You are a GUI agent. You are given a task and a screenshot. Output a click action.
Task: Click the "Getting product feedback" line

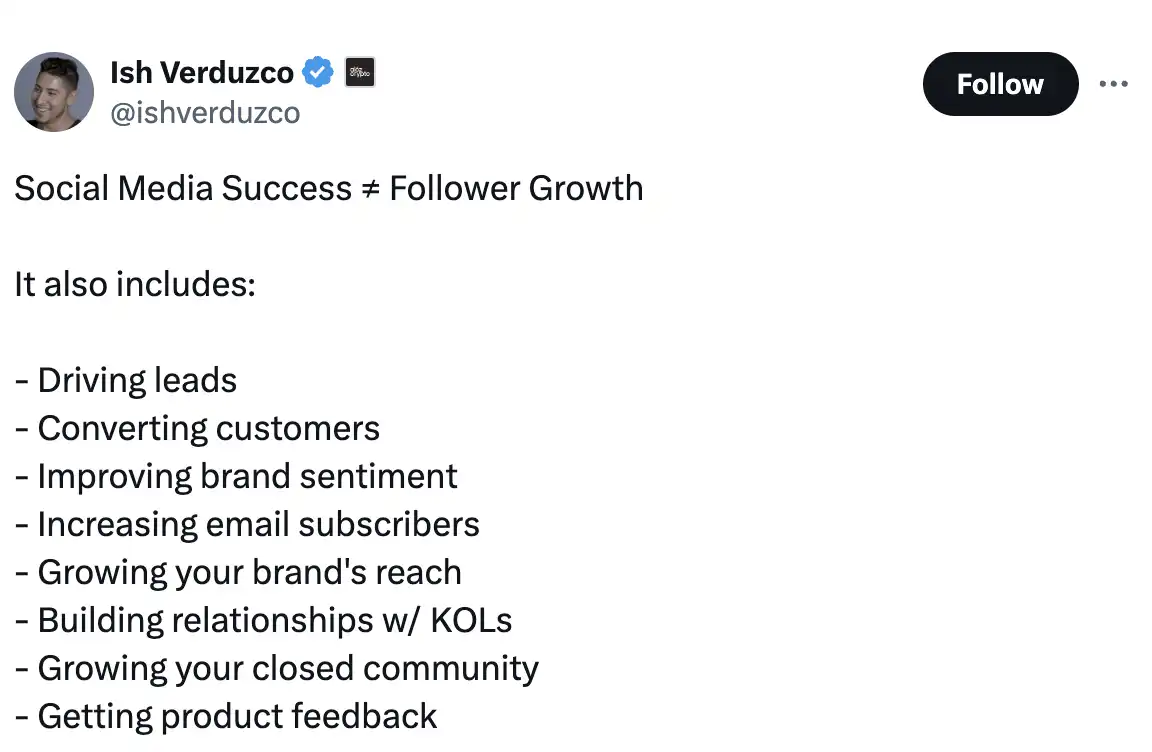pyautogui.click(x=237, y=716)
